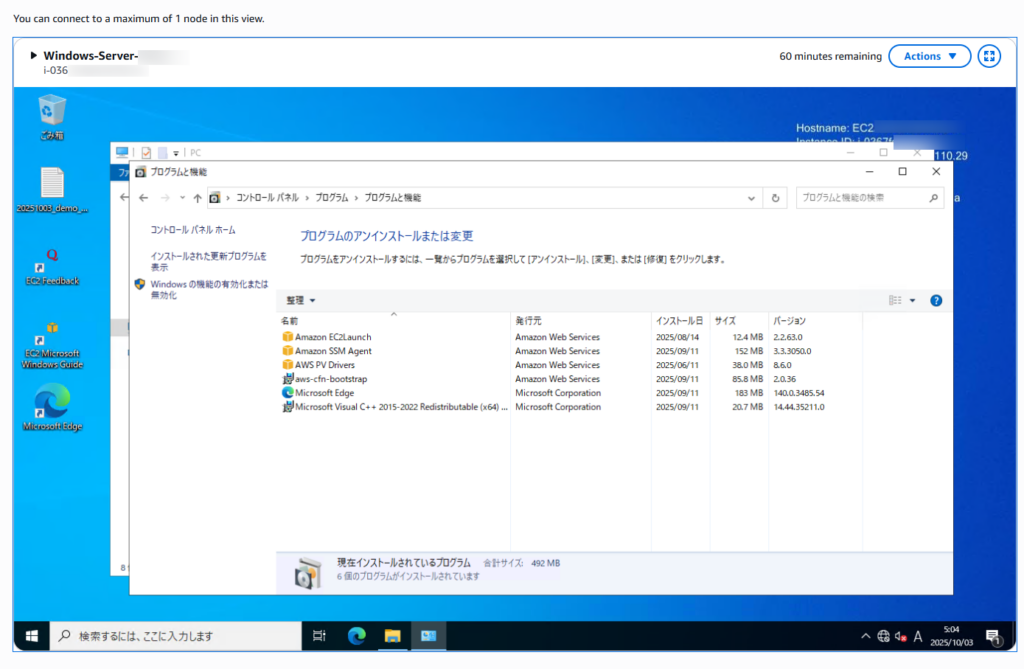Click the プログラムと機能の検索 search field
The width and height of the screenshot is (1024, 669).
click(862, 198)
